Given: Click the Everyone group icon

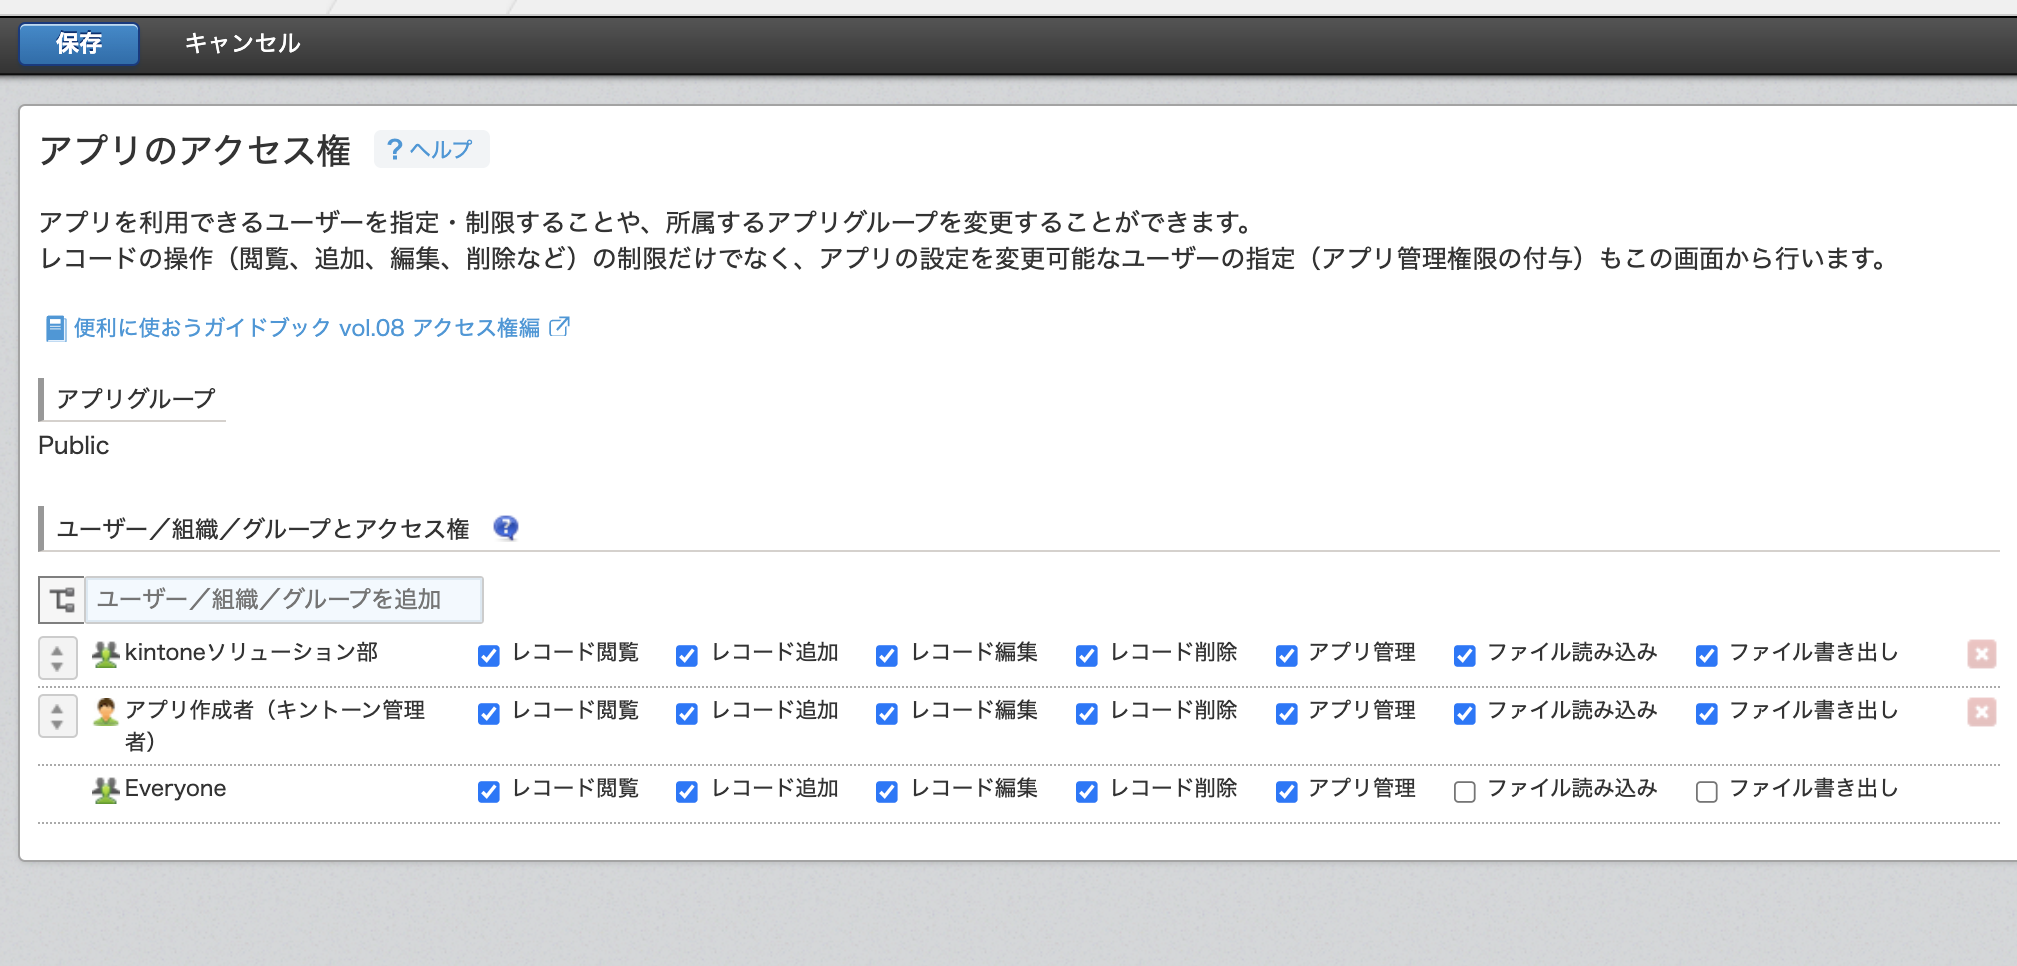Looking at the screenshot, I should (106, 790).
